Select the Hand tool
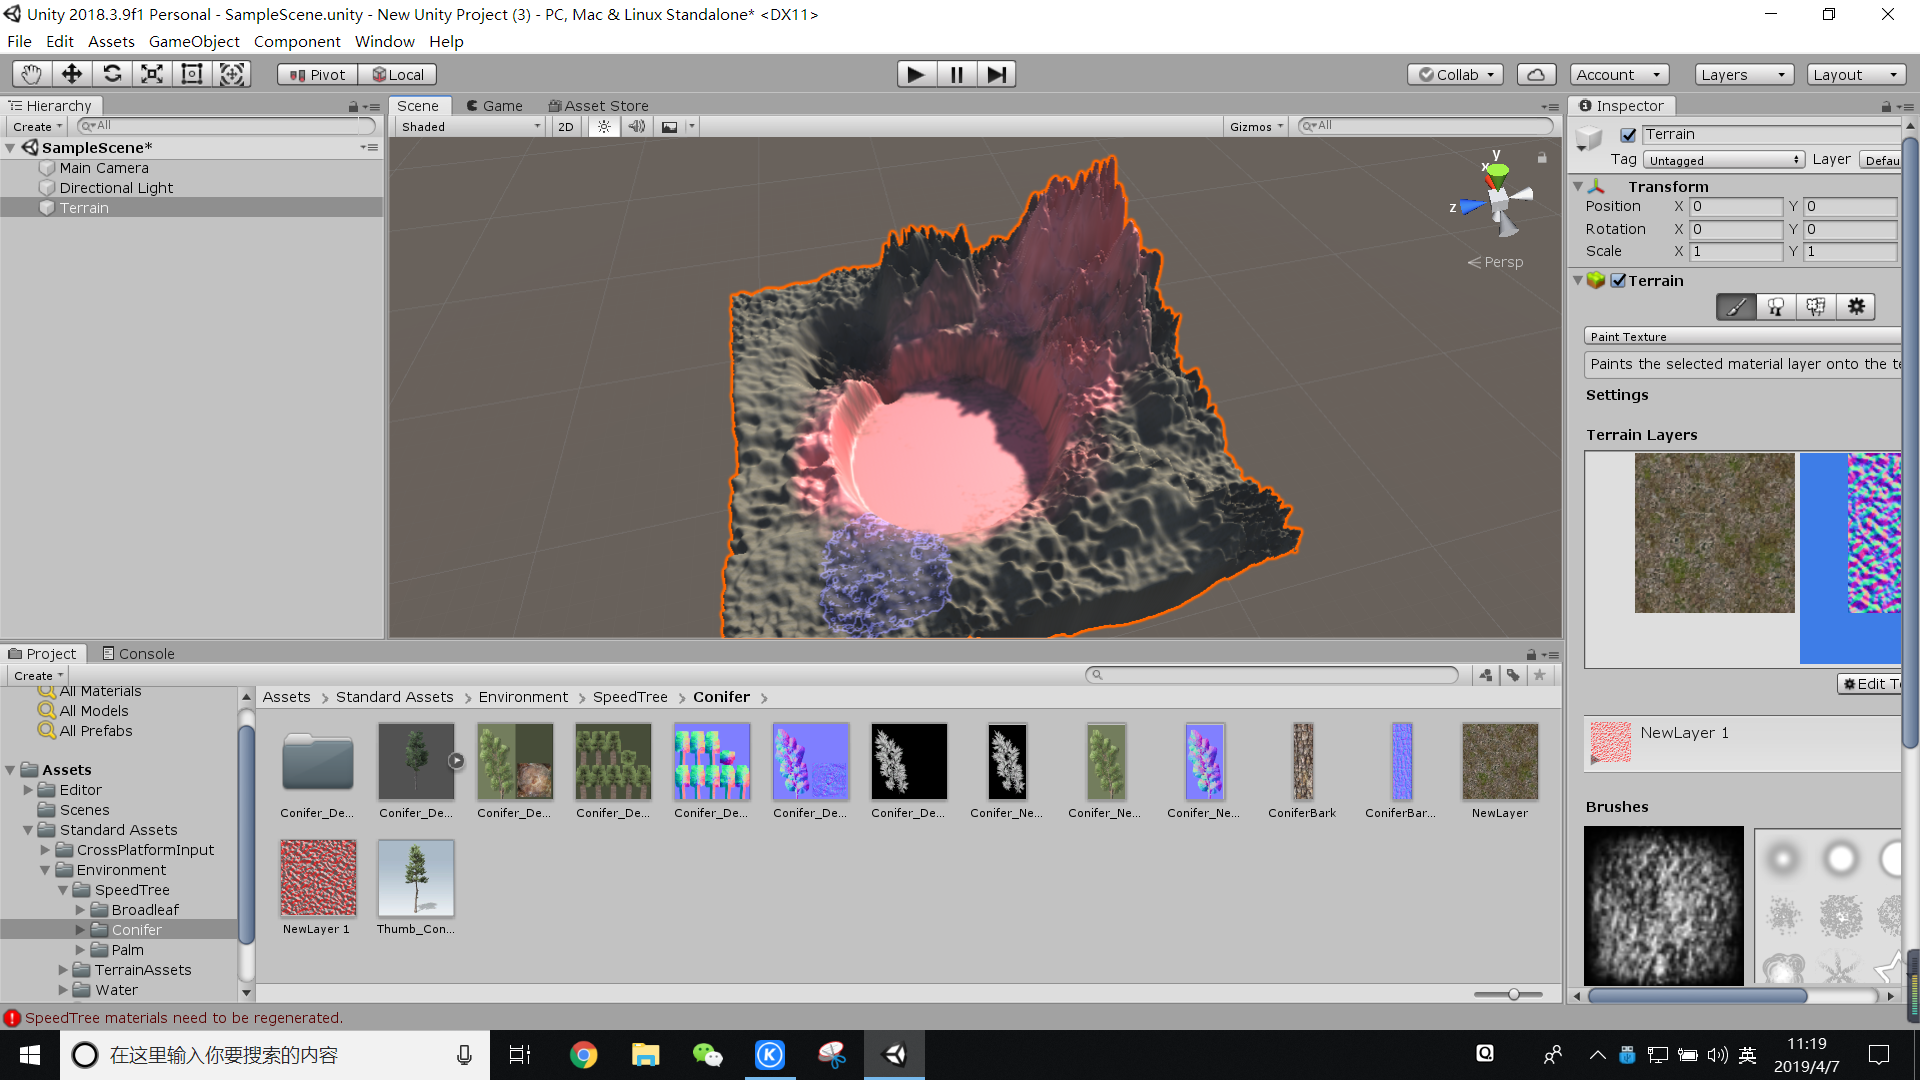This screenshot has width=1920, height=1080. [32, 74]
